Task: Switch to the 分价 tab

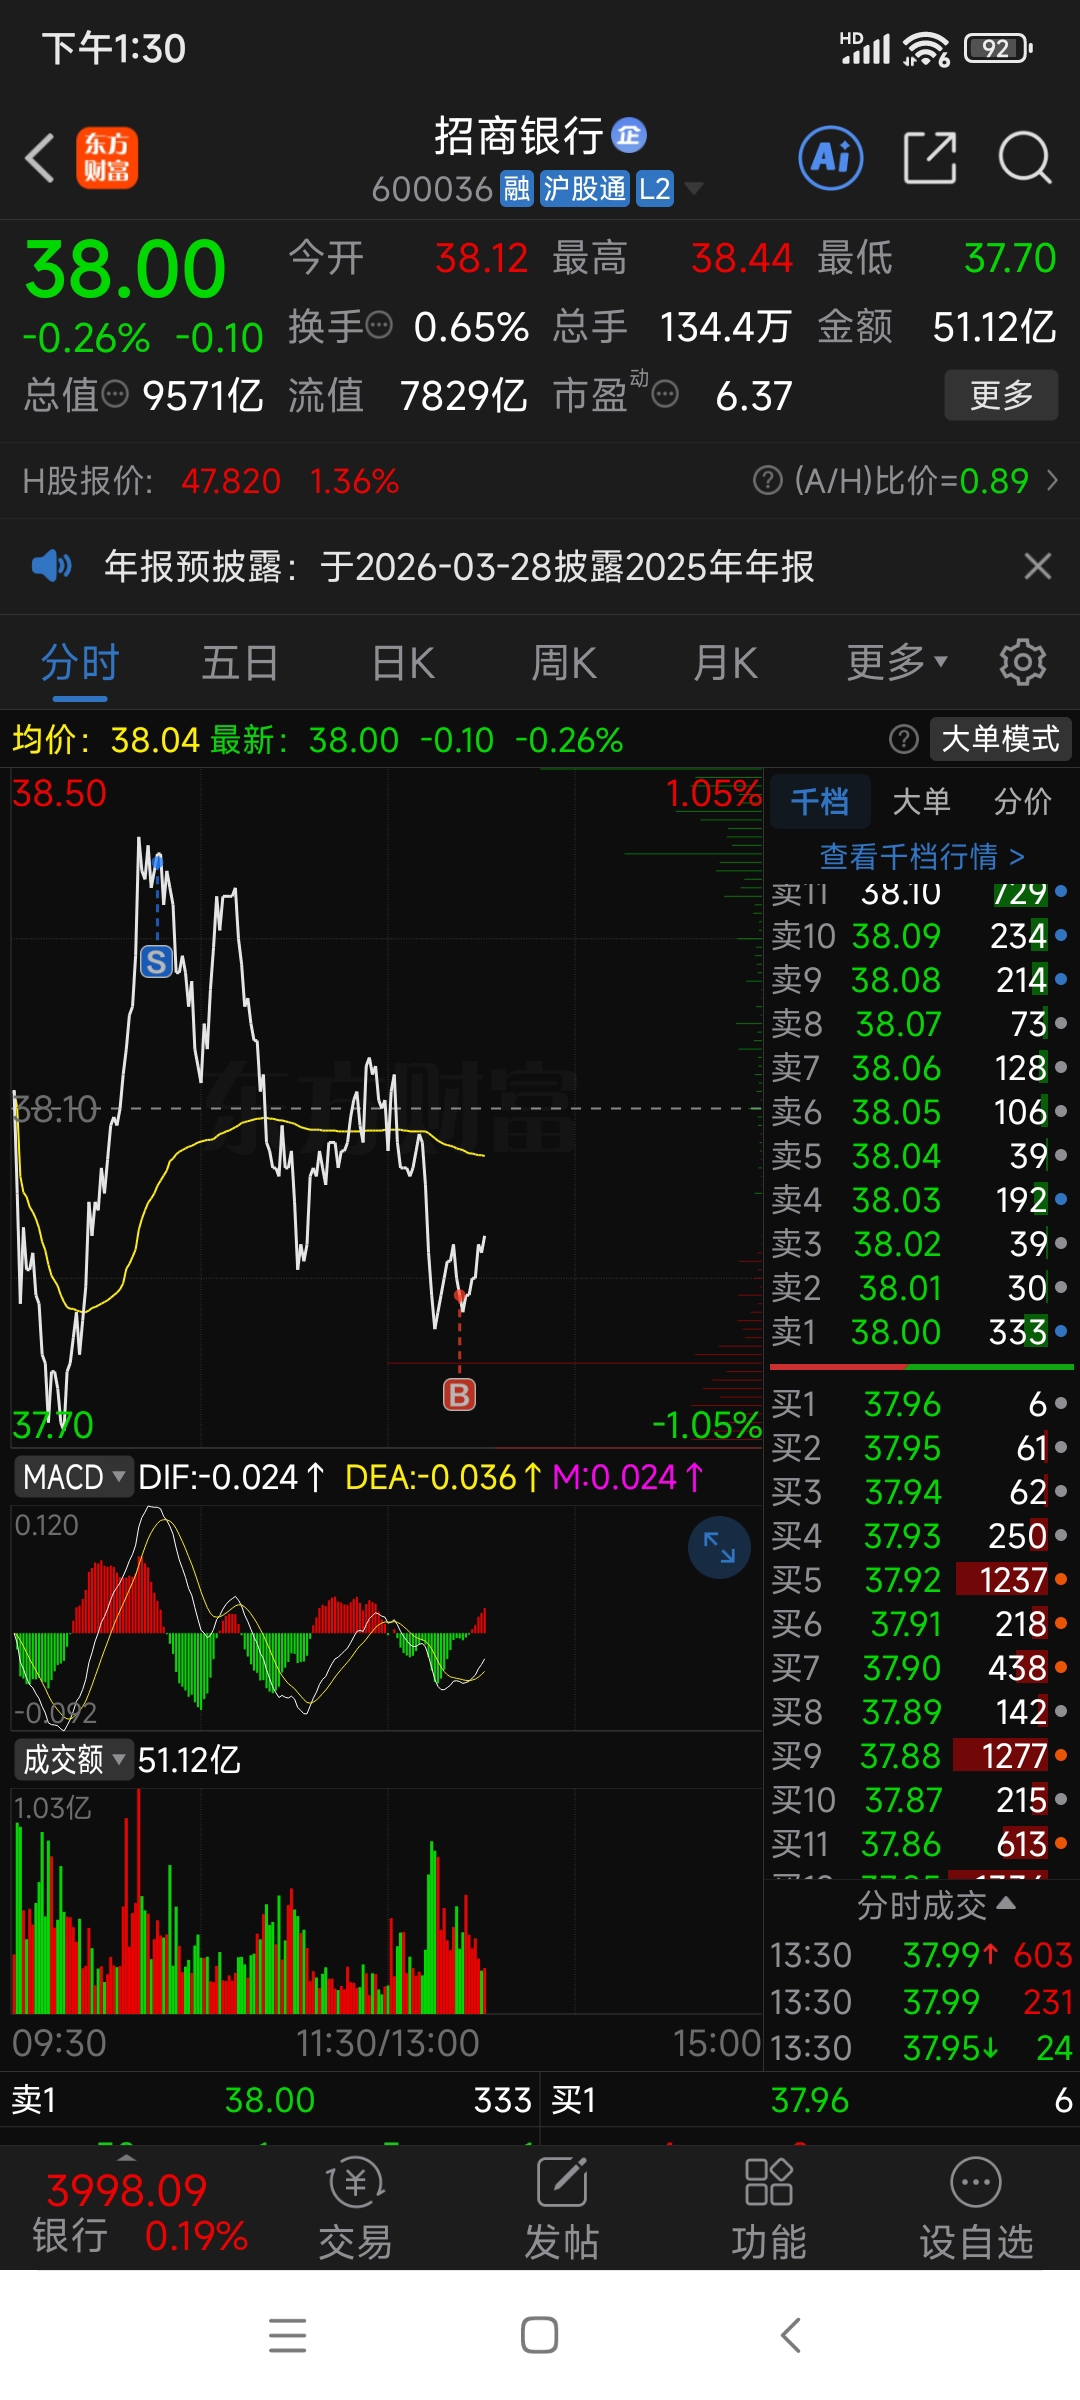Action: (x=1023, y=801)
